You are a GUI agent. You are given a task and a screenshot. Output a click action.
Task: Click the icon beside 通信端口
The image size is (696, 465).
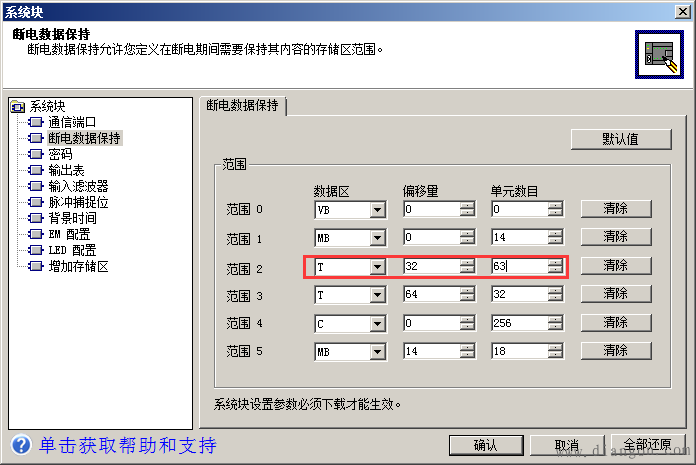click(x=36, y=122)
